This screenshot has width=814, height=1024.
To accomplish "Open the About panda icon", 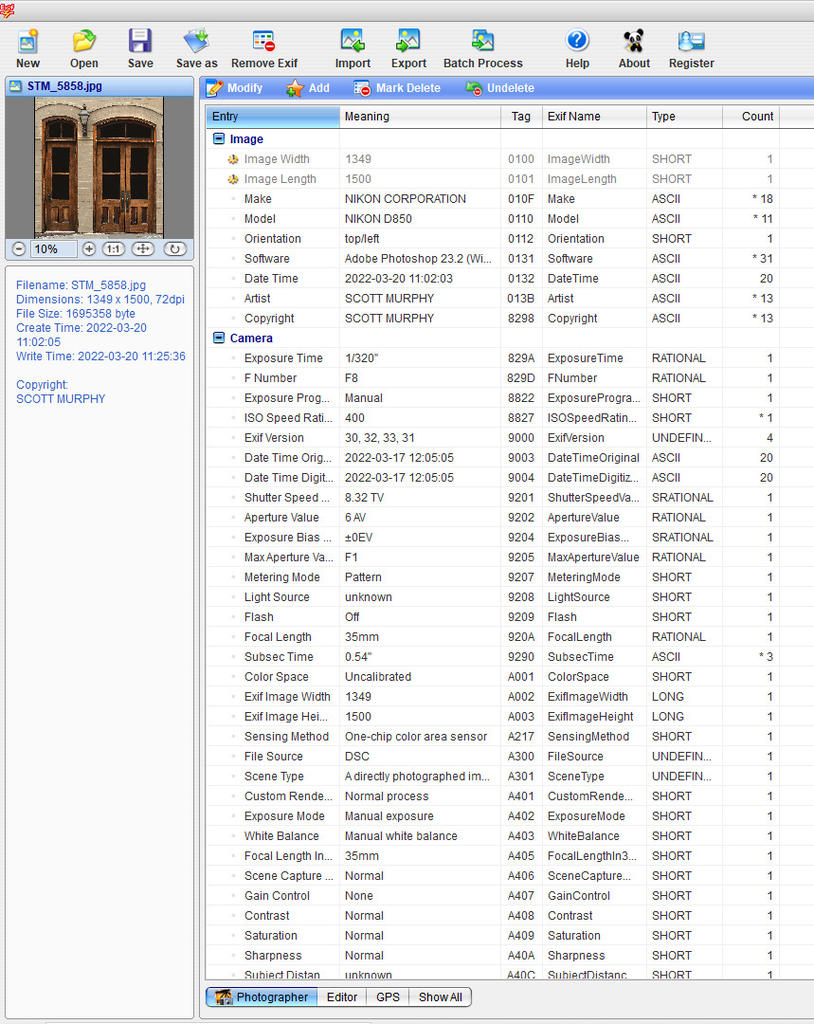I will point(634,42).
